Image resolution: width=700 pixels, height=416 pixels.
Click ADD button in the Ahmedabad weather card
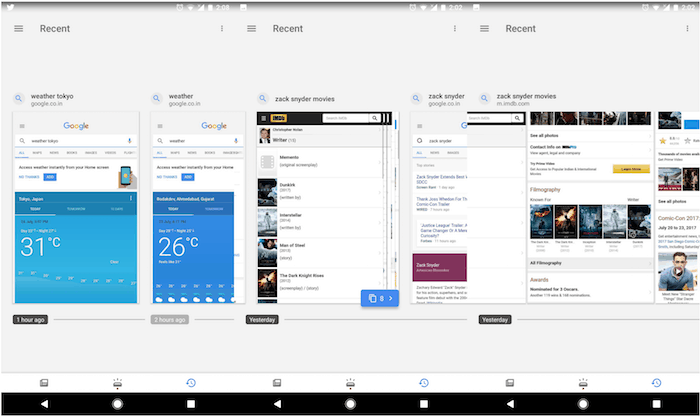tap(188, 177)
